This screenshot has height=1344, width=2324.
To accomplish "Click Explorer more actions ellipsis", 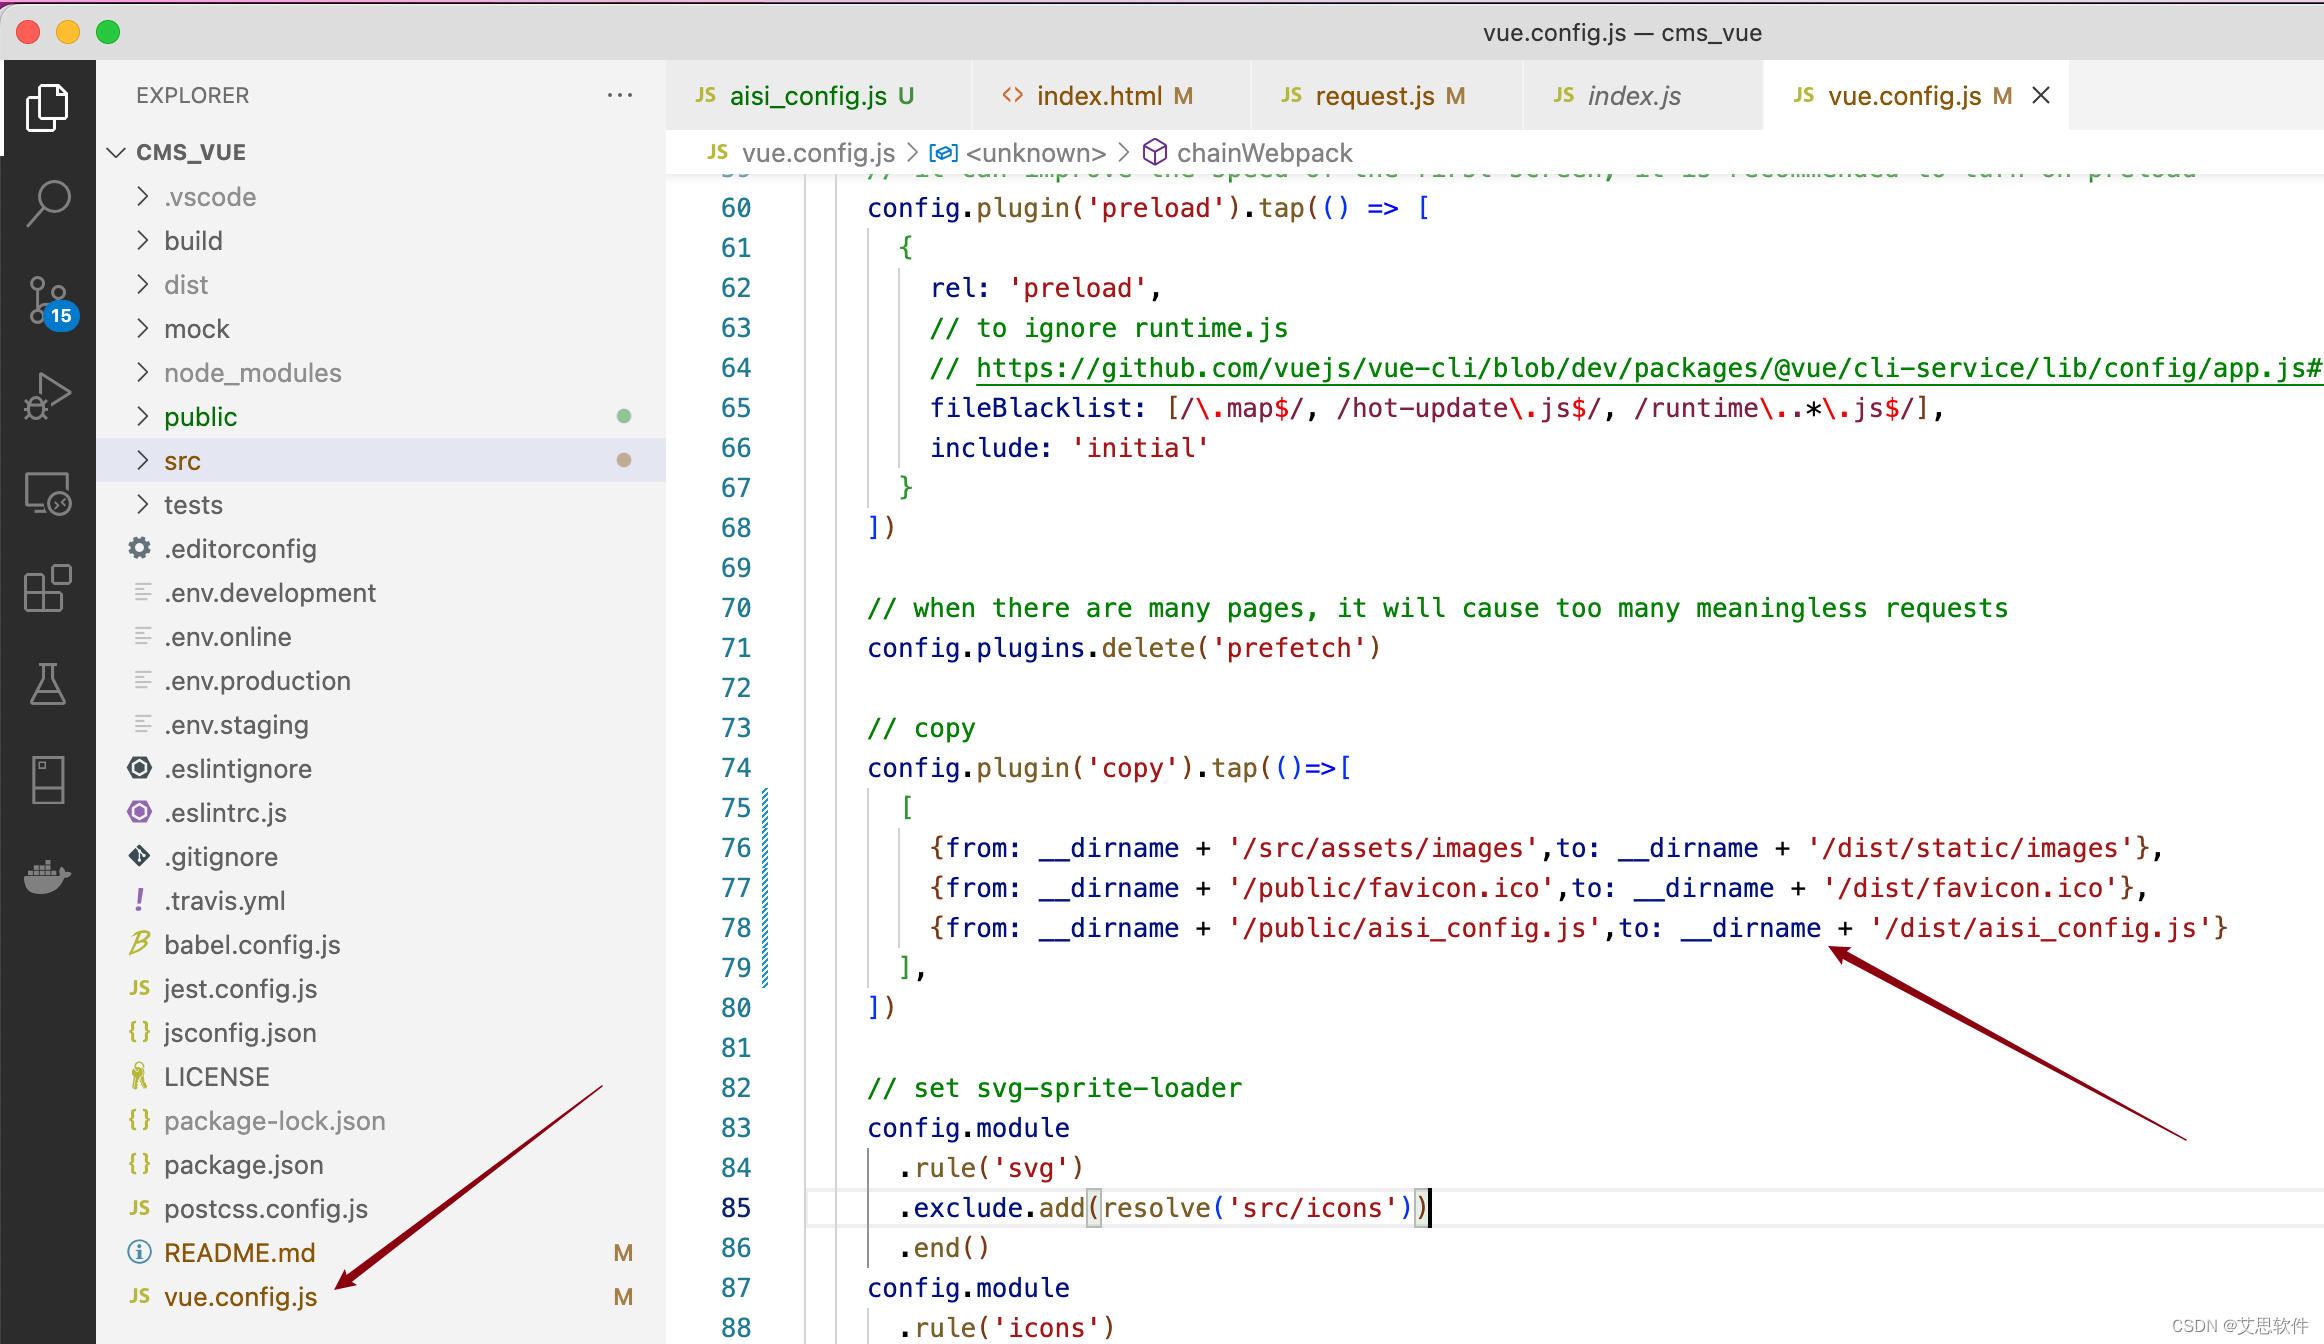I will click(619, 95).
